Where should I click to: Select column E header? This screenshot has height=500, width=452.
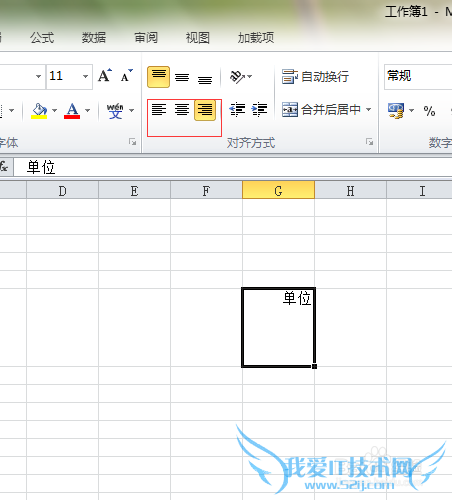134,191
